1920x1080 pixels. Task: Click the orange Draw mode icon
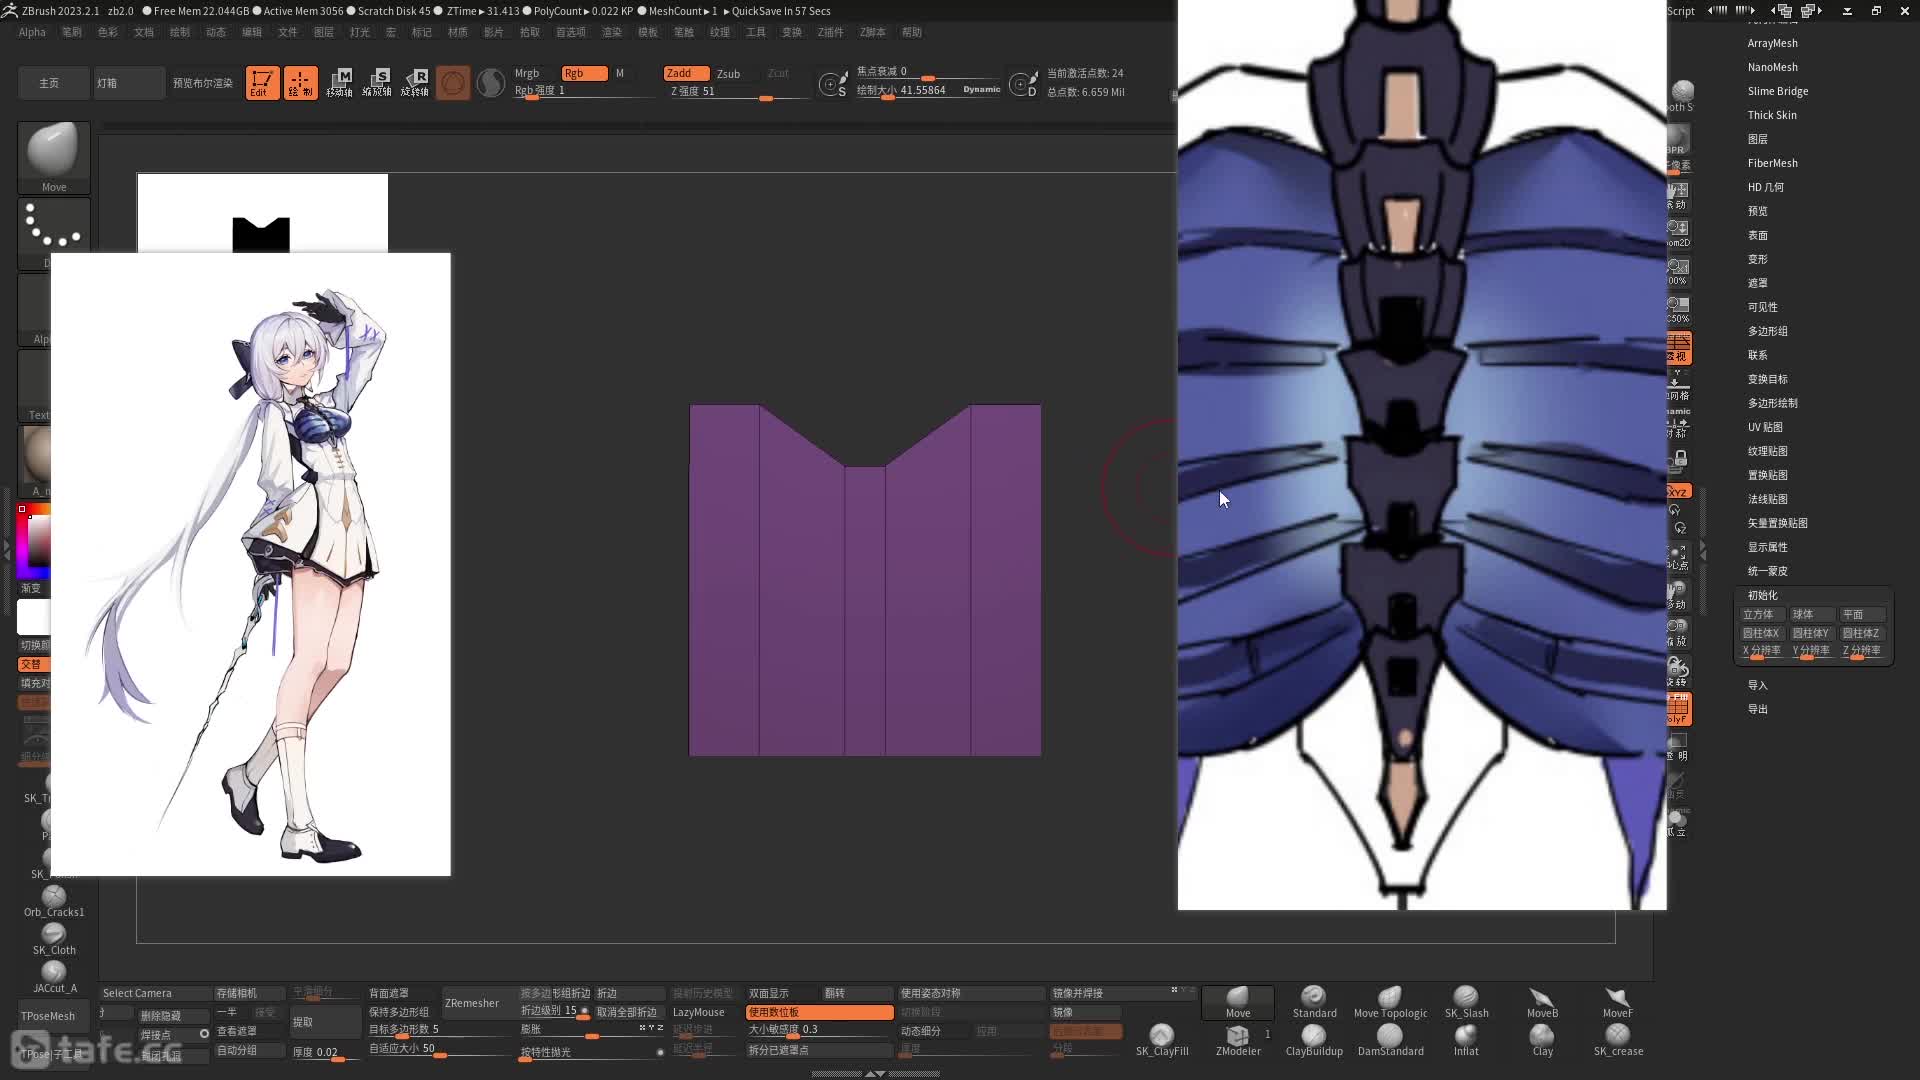point(300,83)
